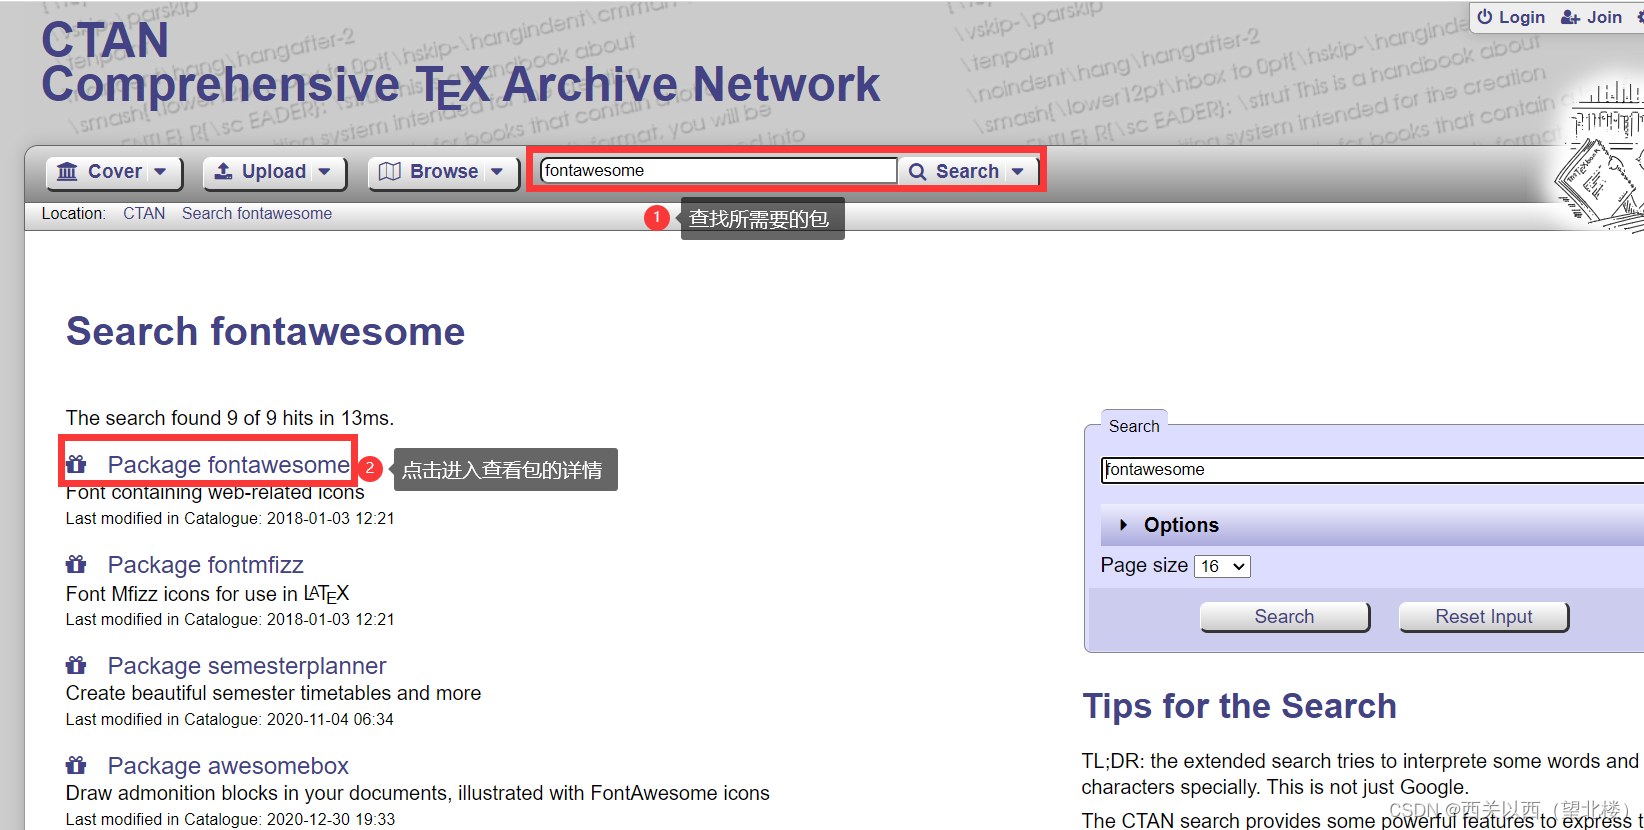Click the Browse open-book icon

(x=390, y=172)
